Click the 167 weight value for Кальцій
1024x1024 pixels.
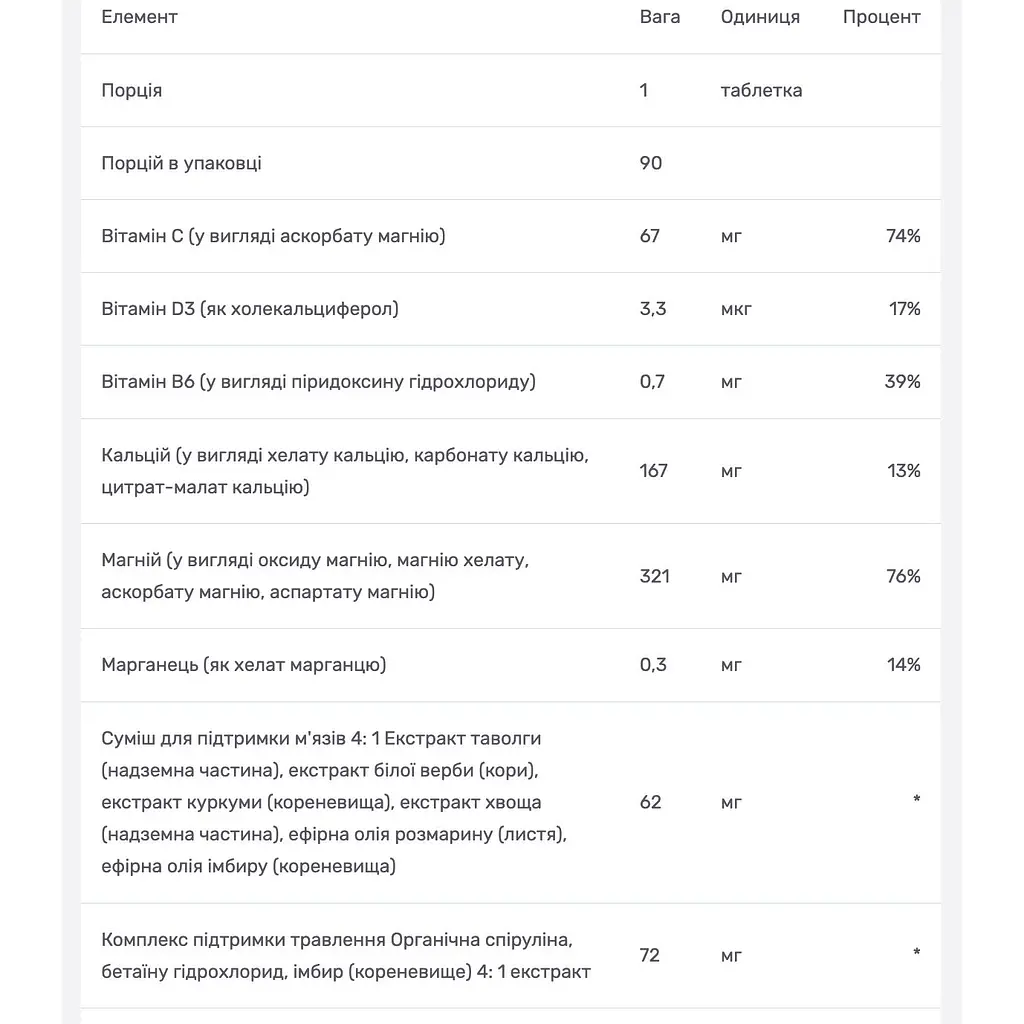pyautogui.click(x=653, y=471)
